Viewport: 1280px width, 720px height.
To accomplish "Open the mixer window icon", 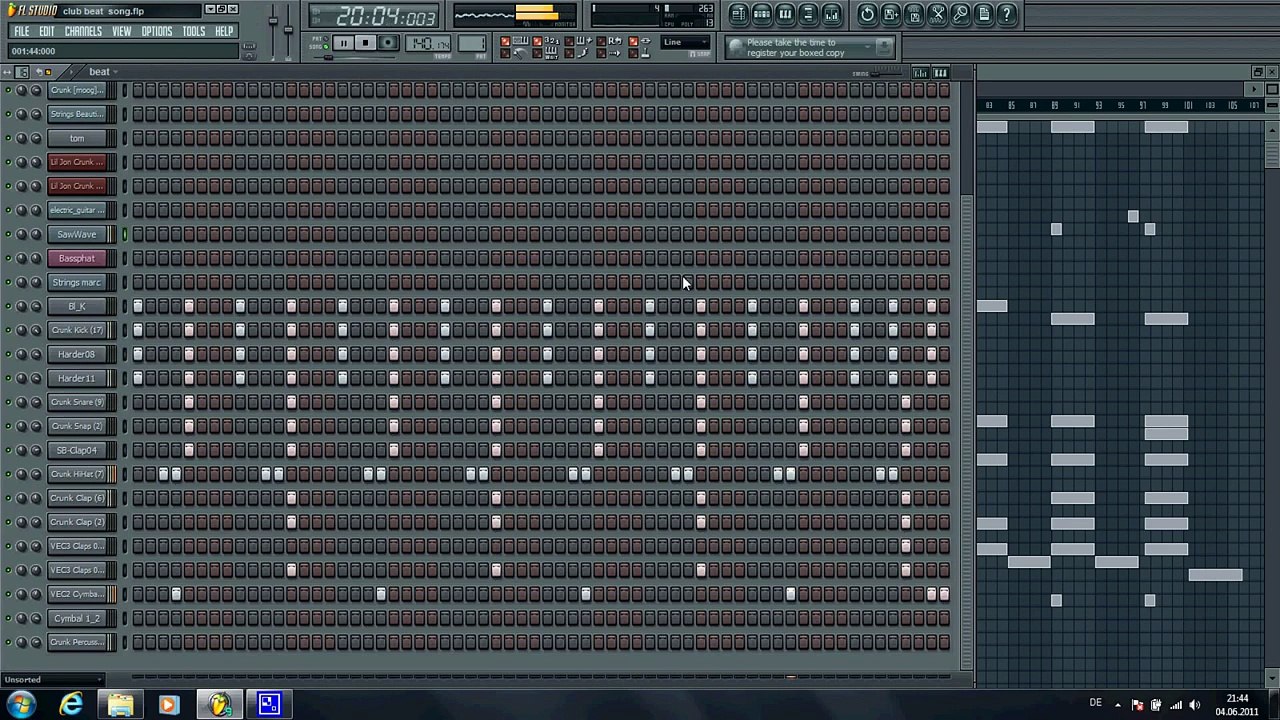I will pyautogui.click(x=834, y=14).
